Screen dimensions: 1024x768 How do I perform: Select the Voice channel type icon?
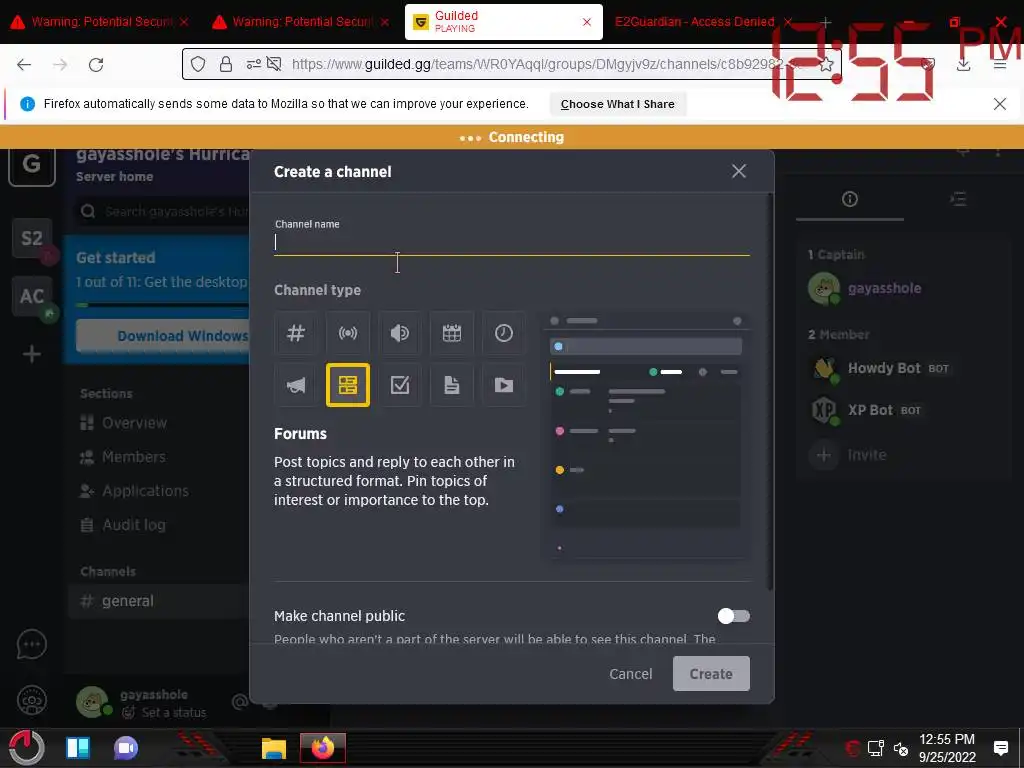tap(400, 333)
